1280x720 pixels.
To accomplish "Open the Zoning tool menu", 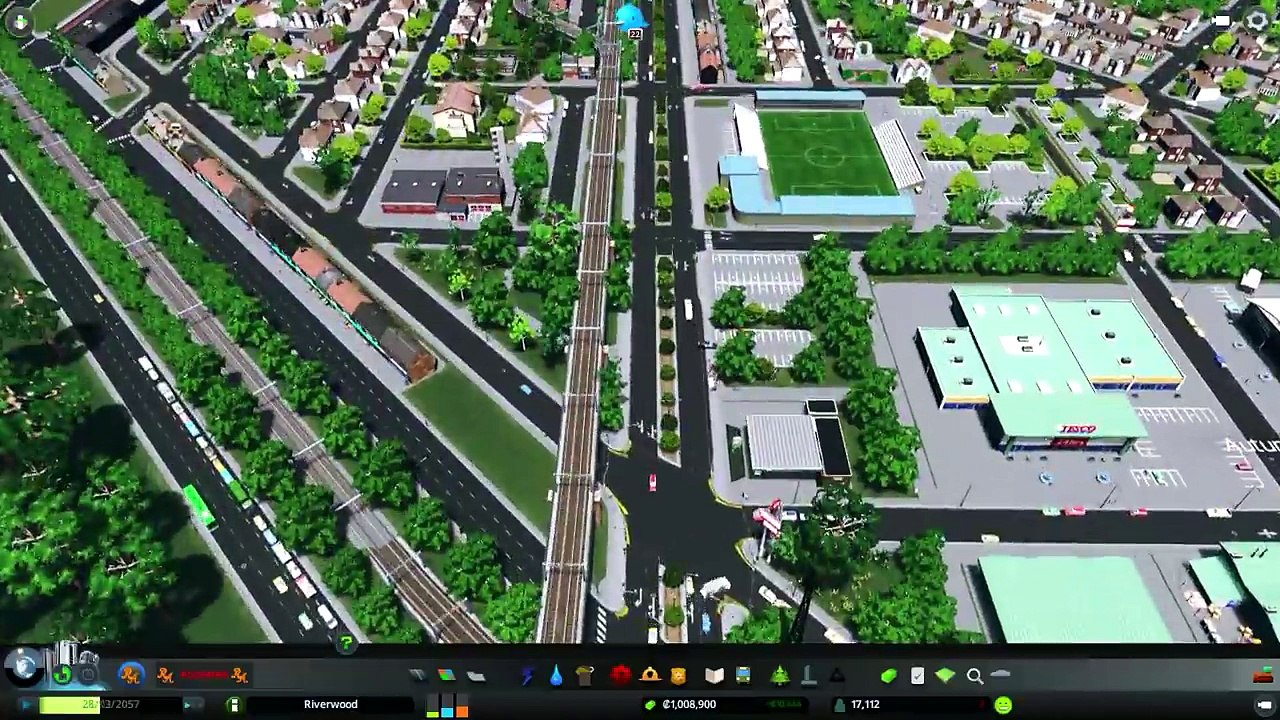I will (447, 676).
